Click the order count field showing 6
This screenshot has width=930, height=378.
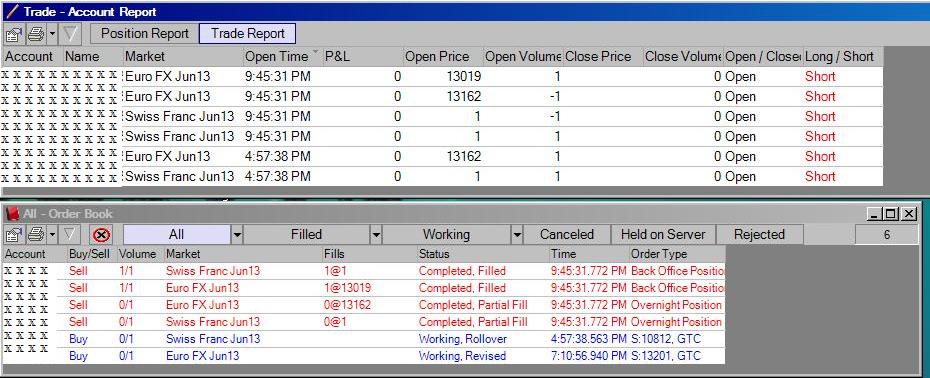887,235
